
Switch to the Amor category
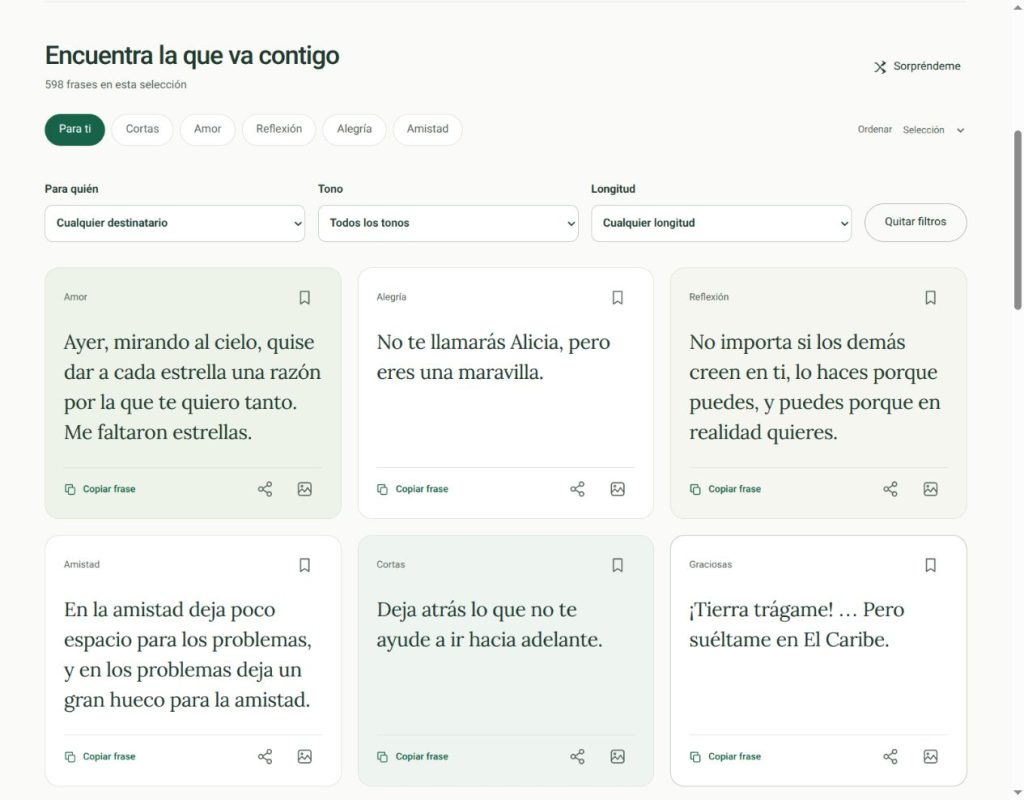[x=208, y=129]
